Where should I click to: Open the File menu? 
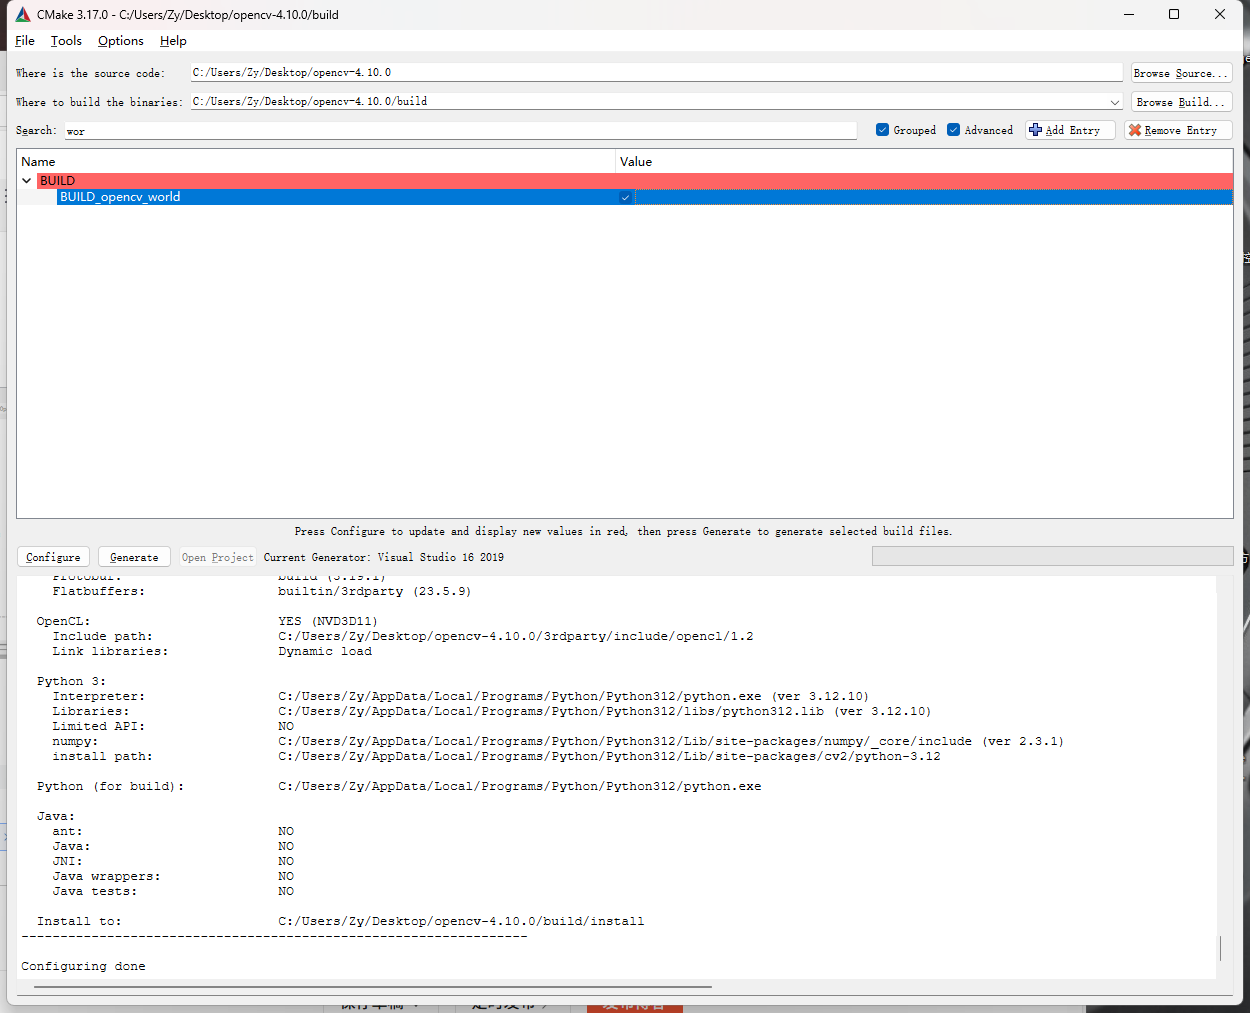25,41
